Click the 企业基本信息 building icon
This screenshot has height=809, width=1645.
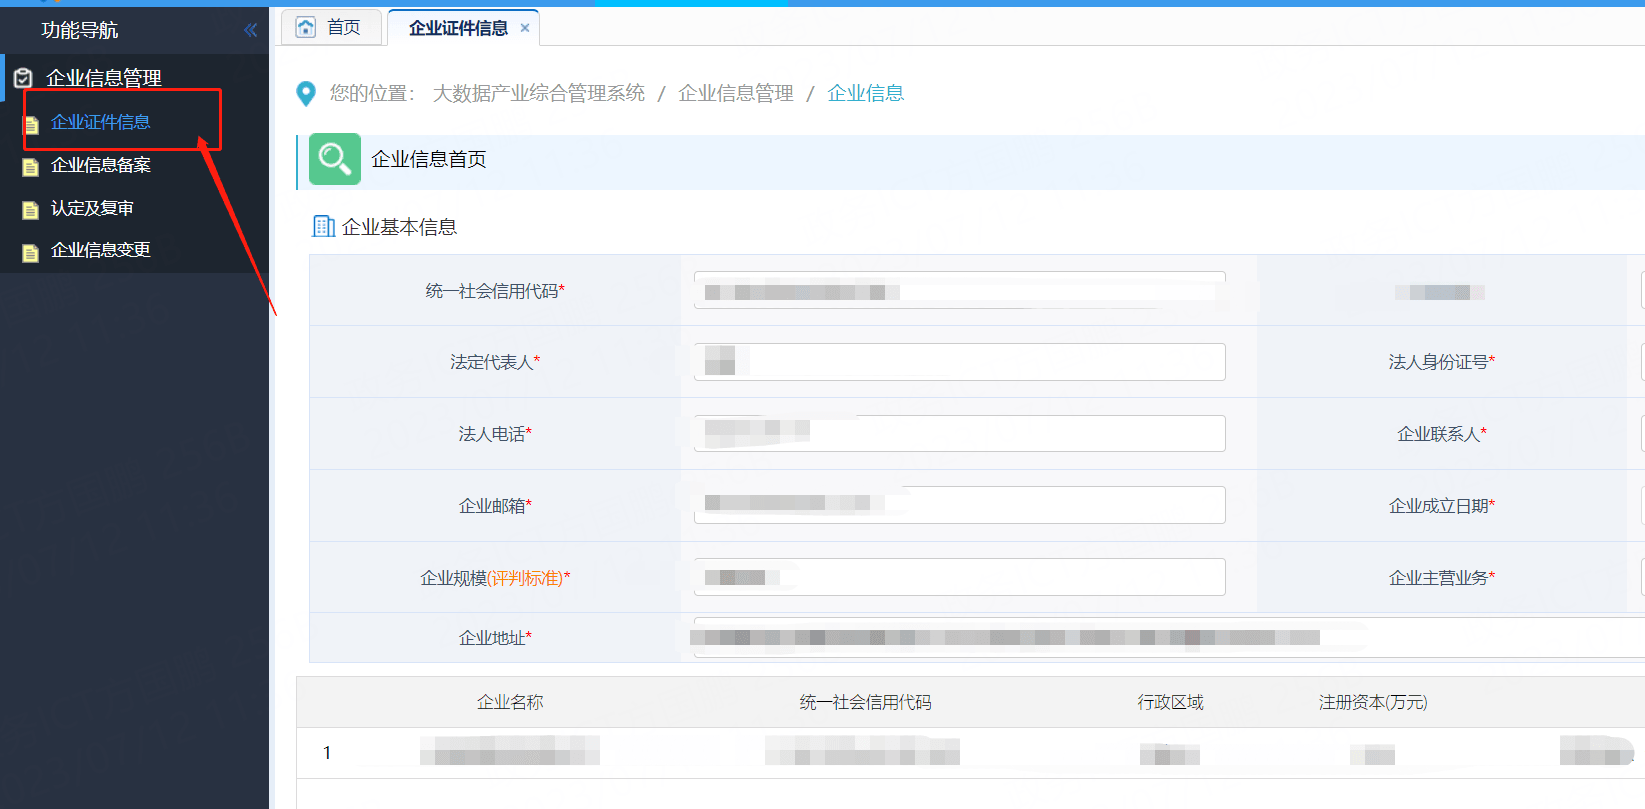pos(323,227)
